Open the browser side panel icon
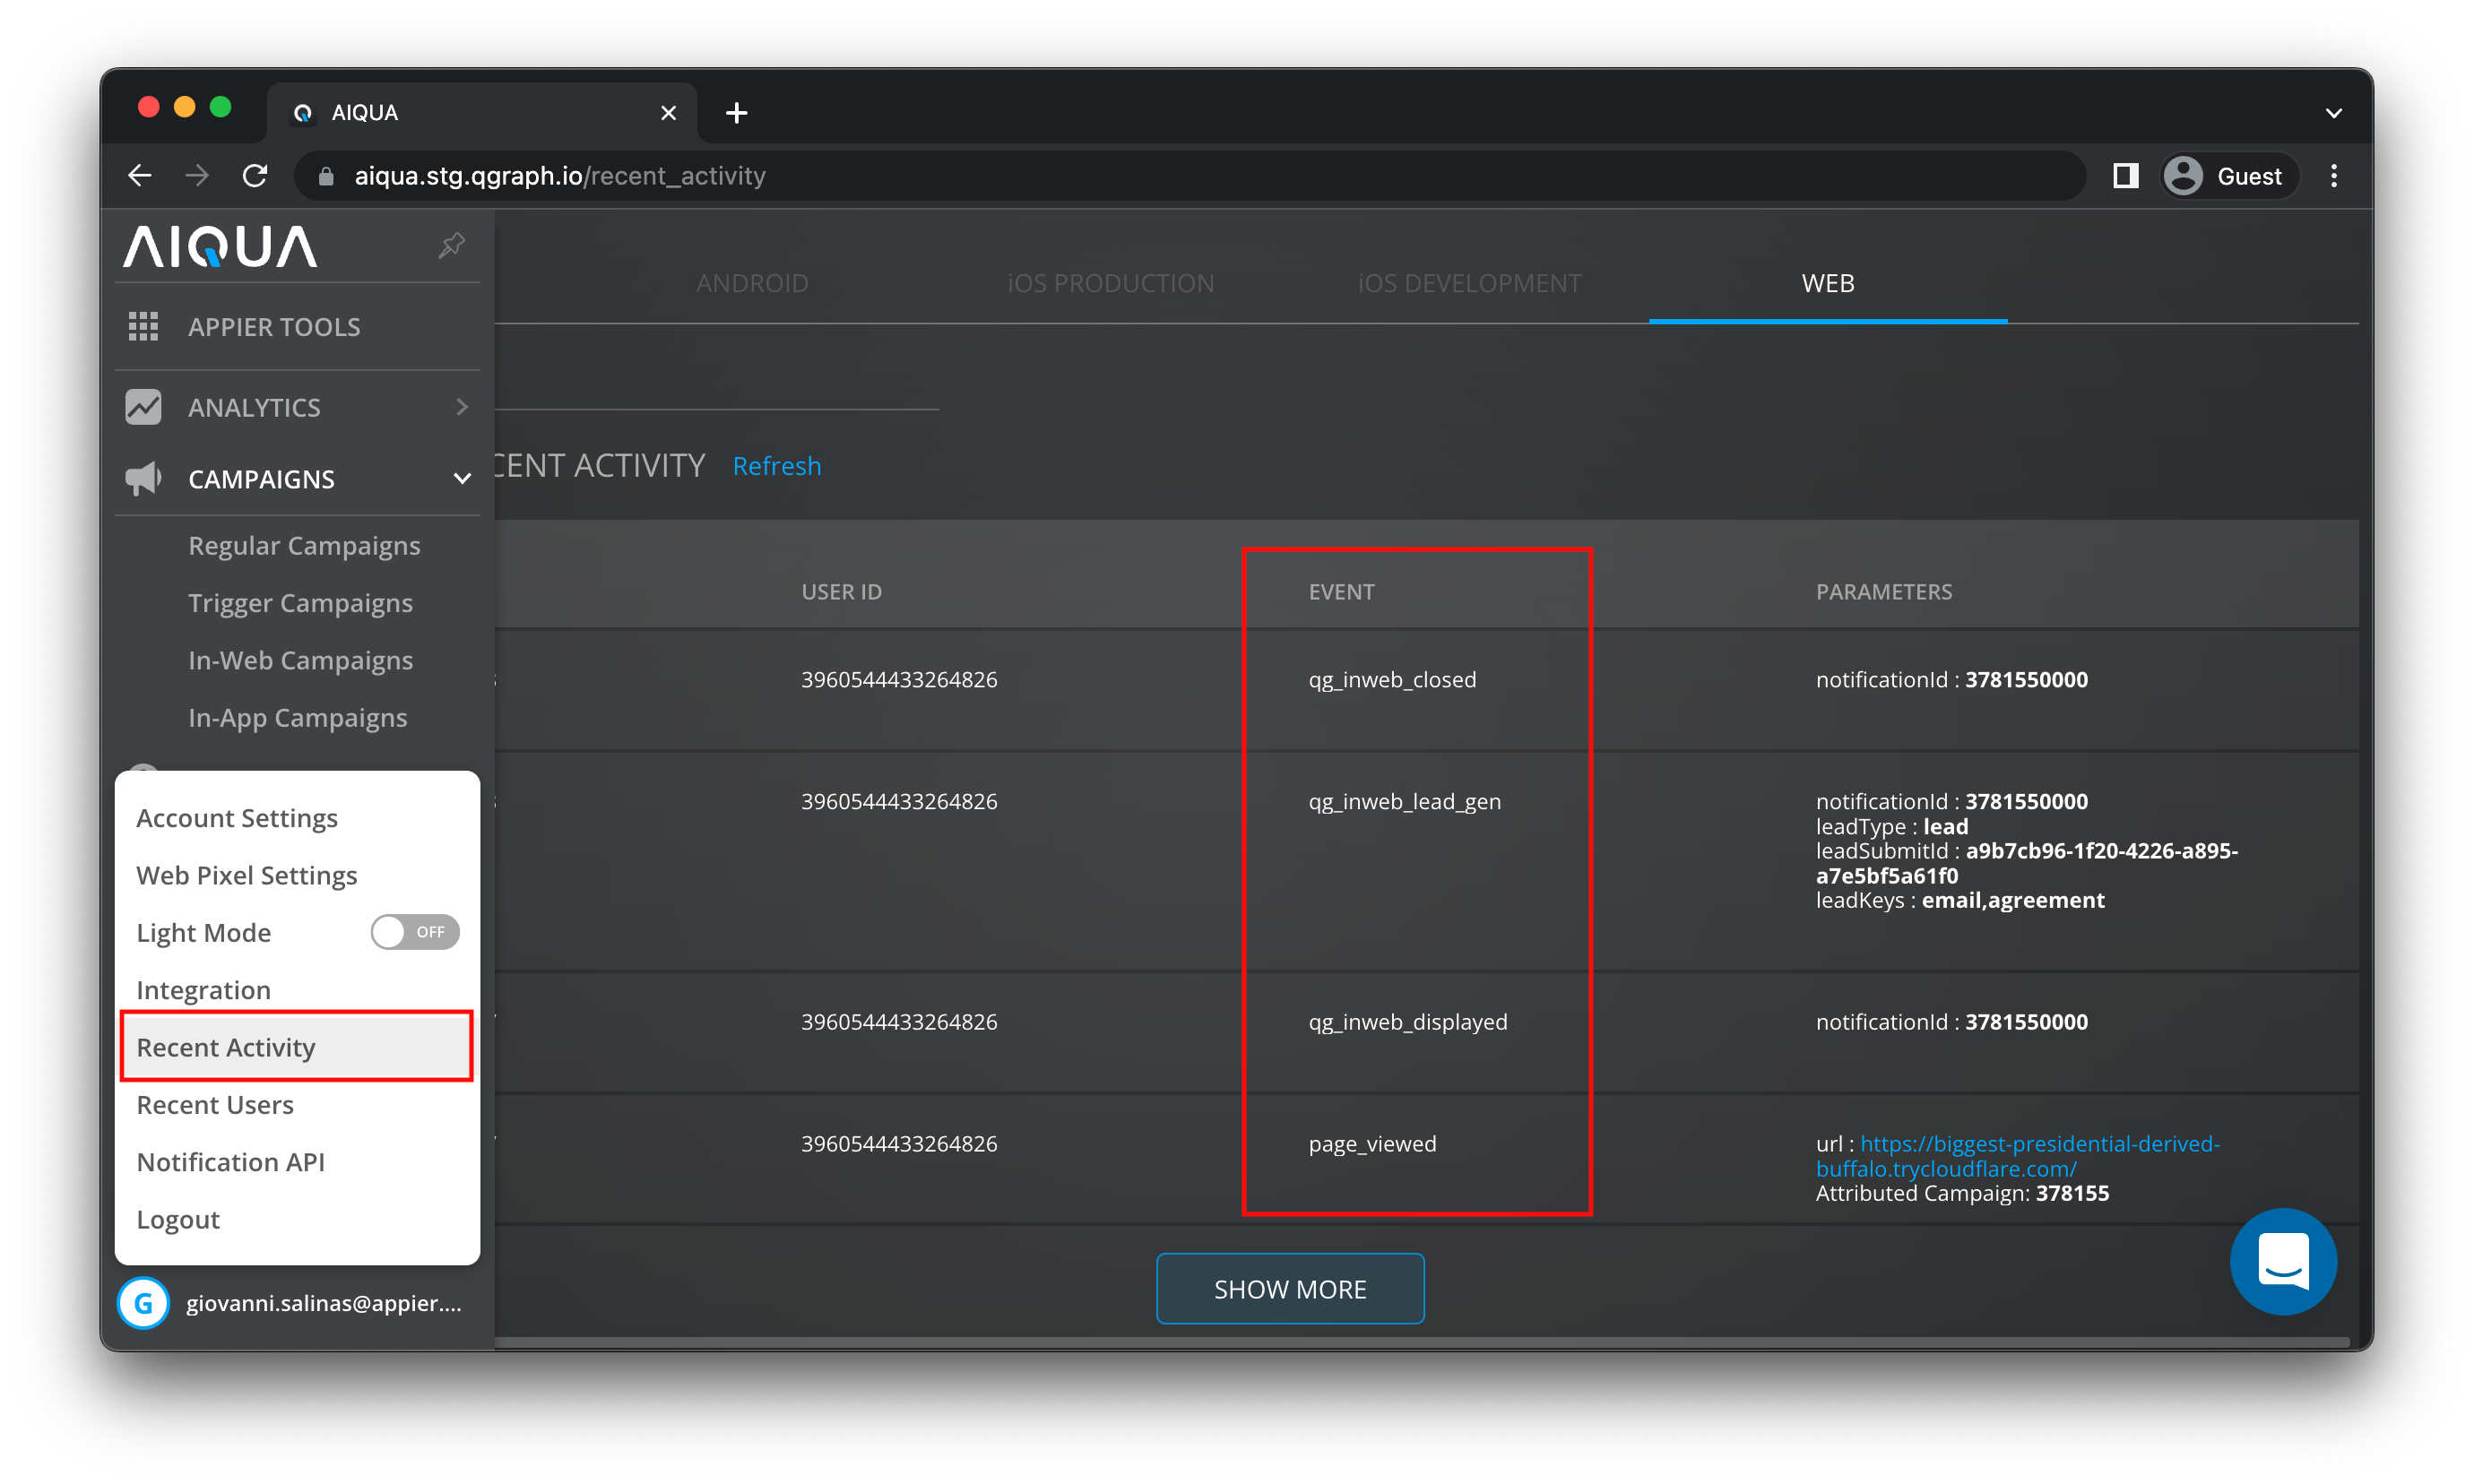2474x1484 pixels. tap(2125, 176)
